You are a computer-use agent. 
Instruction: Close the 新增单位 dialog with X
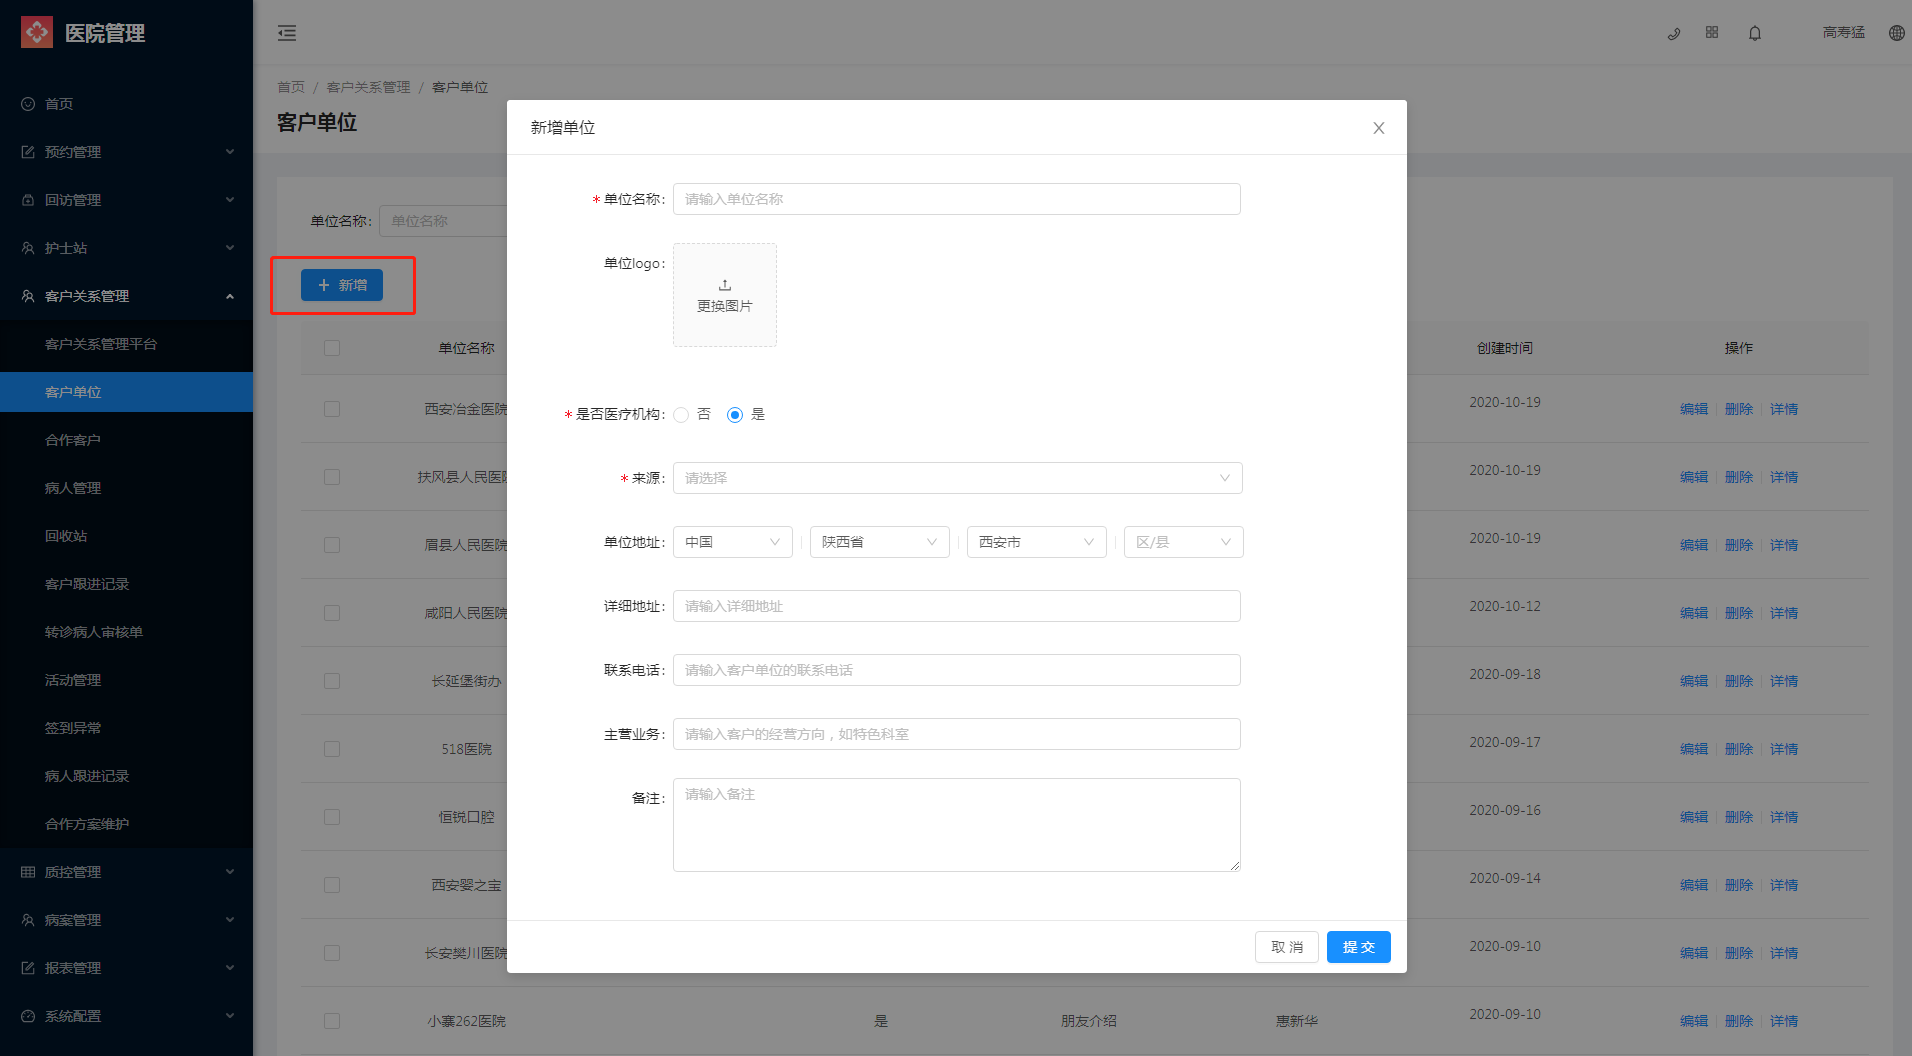[x=1379, y=128]
